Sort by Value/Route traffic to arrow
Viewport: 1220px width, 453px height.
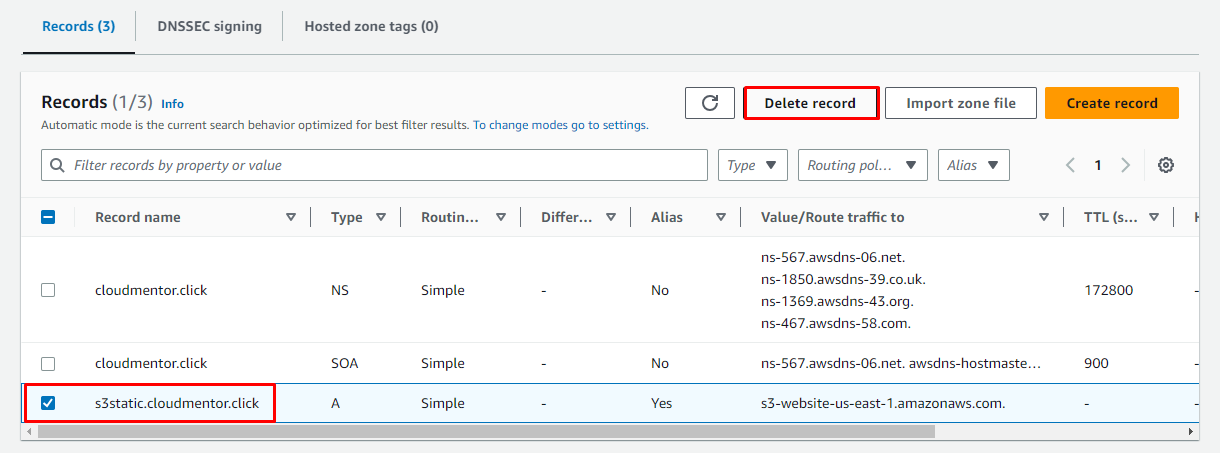click(1044, 217)
